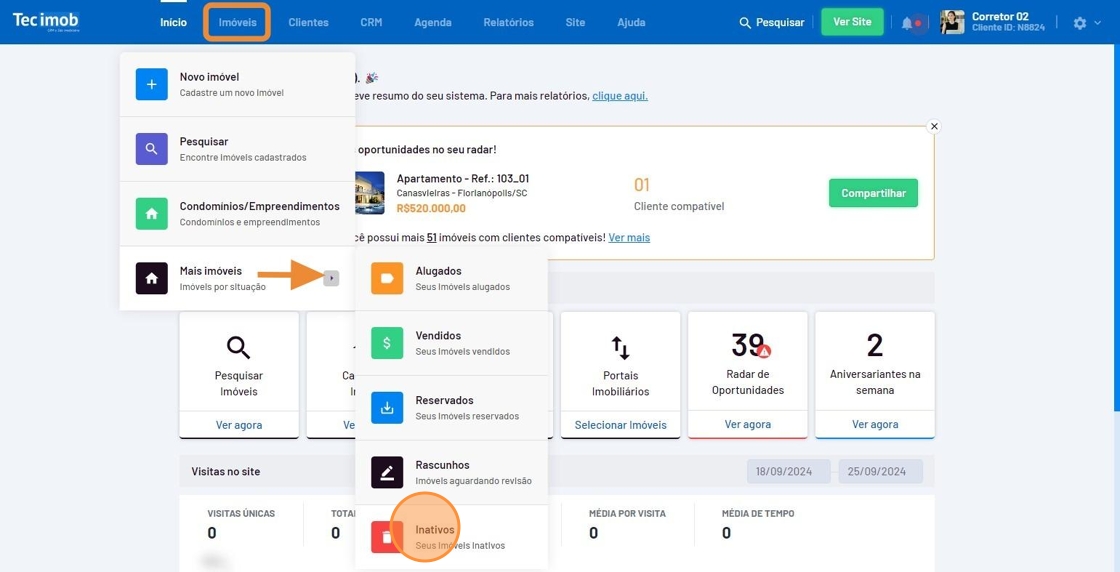Go to the CRM menu

(371, 22)
